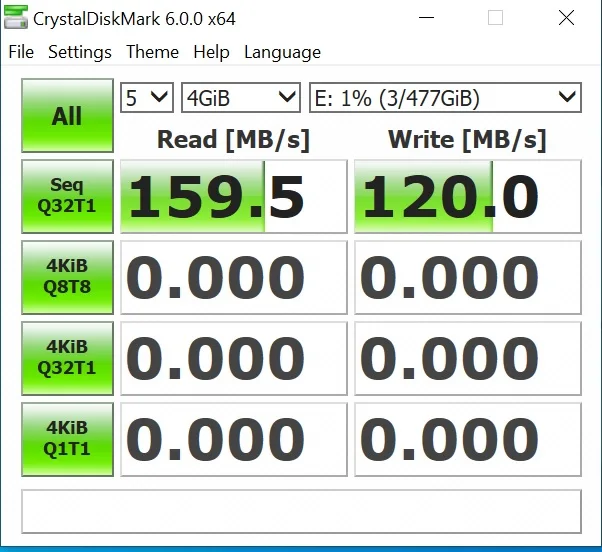Start the 4KiB Q1T1 test
602x552 pixels.
coord(67,439)
